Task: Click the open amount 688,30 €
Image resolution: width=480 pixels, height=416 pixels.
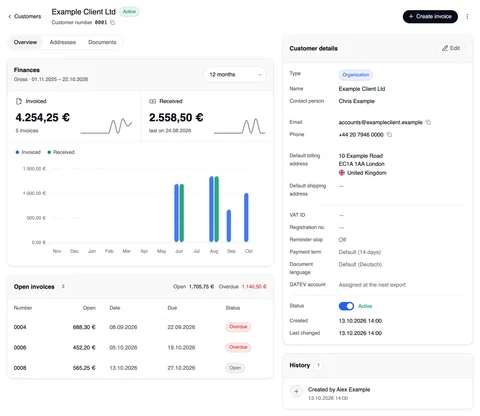Action: click(84, 327)
